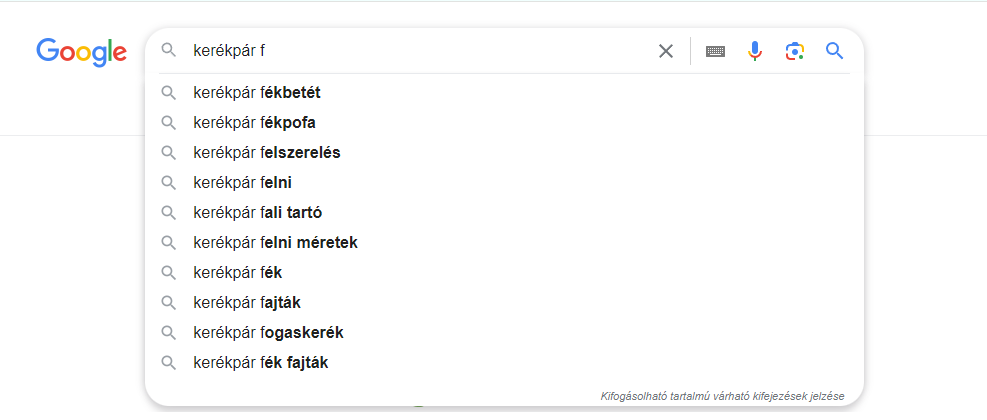The width and height of the screenshot is (987, 420).
Task: Select suggestion "kerékpár fékbetét"
Action: coord(256,93)
